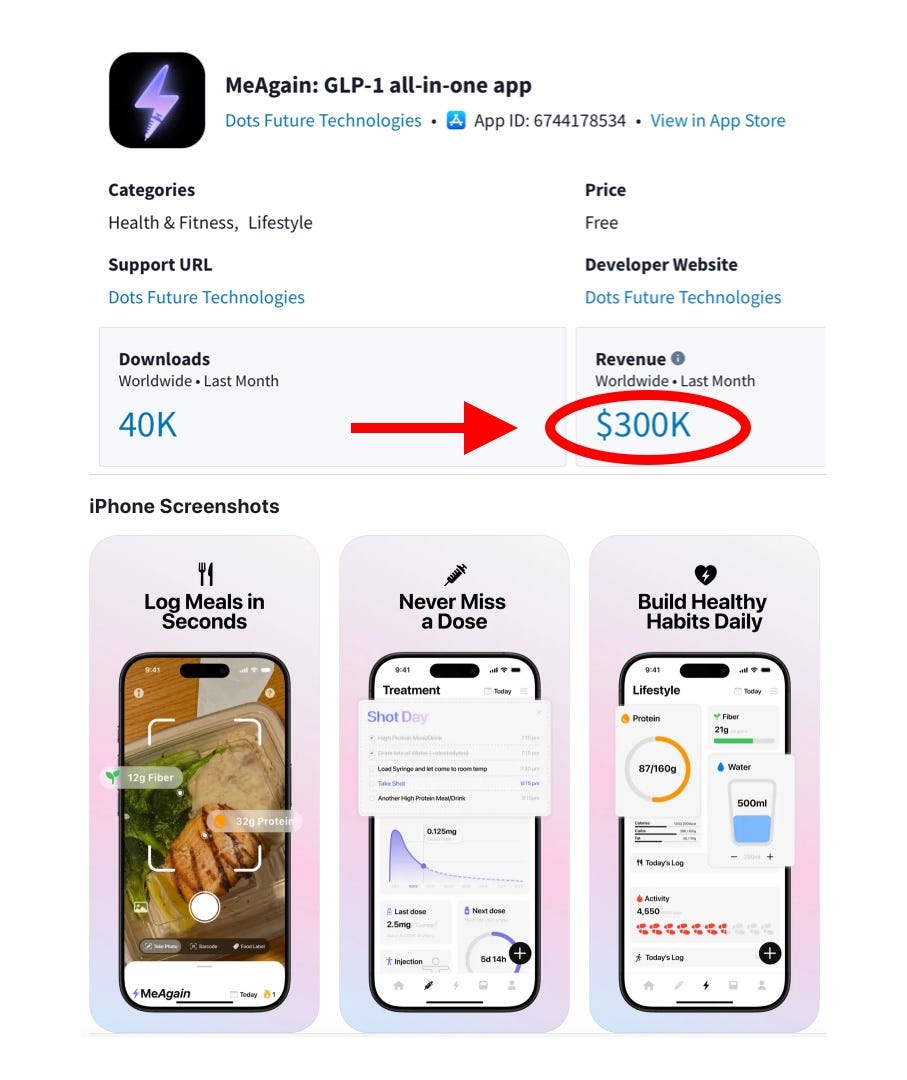Click the water plus stepper in Lifestyle screenshot
Screen dimensions: 907x1080
click(x=770, y=856)
